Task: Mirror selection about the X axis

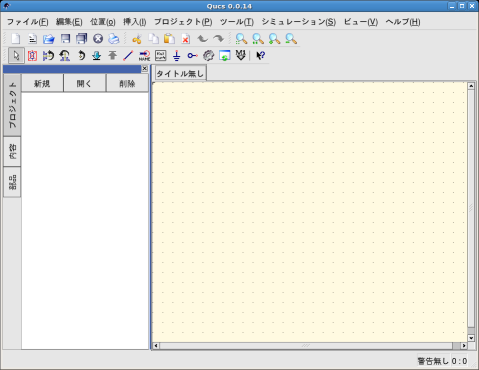Action: coord(48,55)
